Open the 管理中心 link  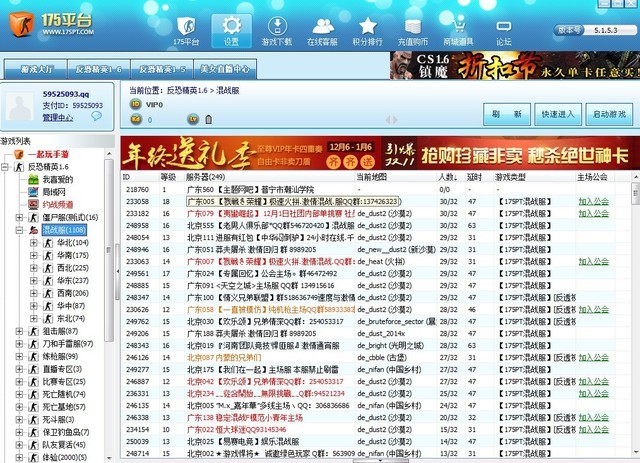(x=58, y=118)
